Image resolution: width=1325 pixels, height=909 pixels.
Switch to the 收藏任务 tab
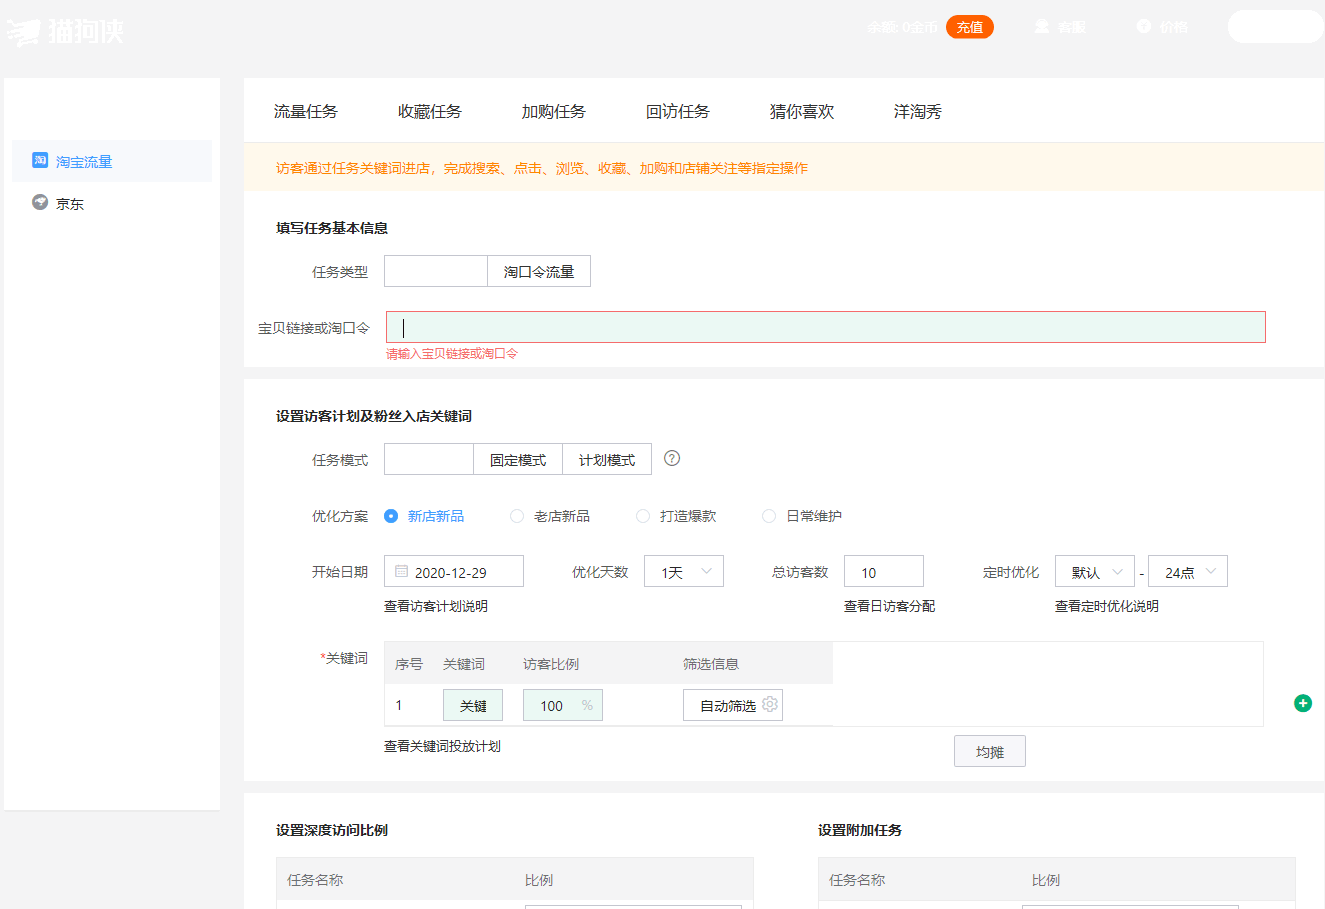point(430,112)
